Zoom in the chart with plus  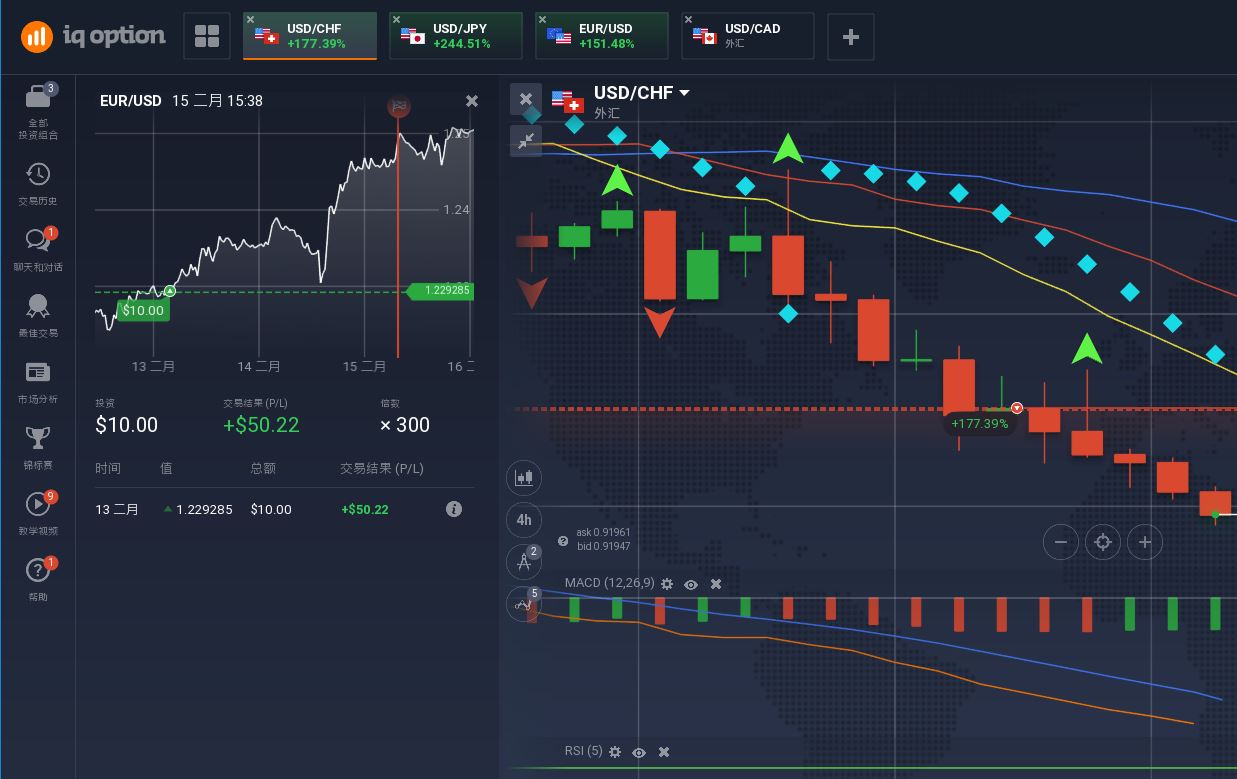click(1145, 542)
